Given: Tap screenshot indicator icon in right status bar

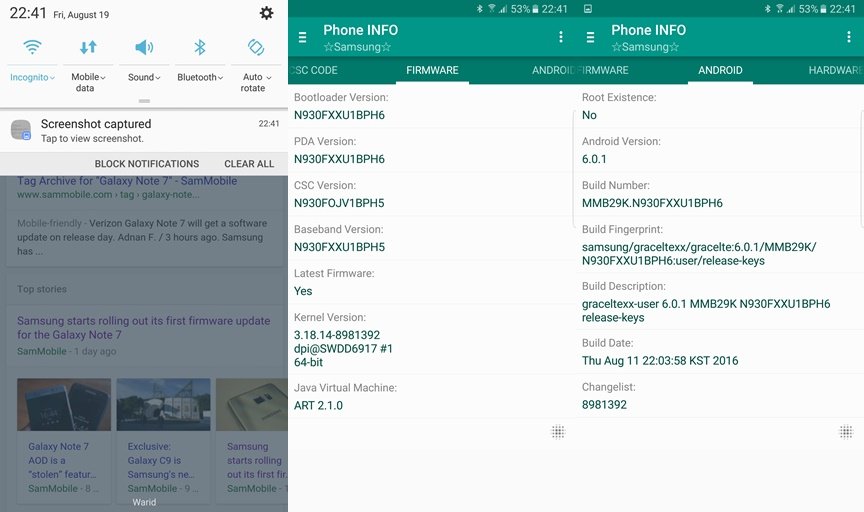Looking at the screenshot, I should [x=588, y=9].
